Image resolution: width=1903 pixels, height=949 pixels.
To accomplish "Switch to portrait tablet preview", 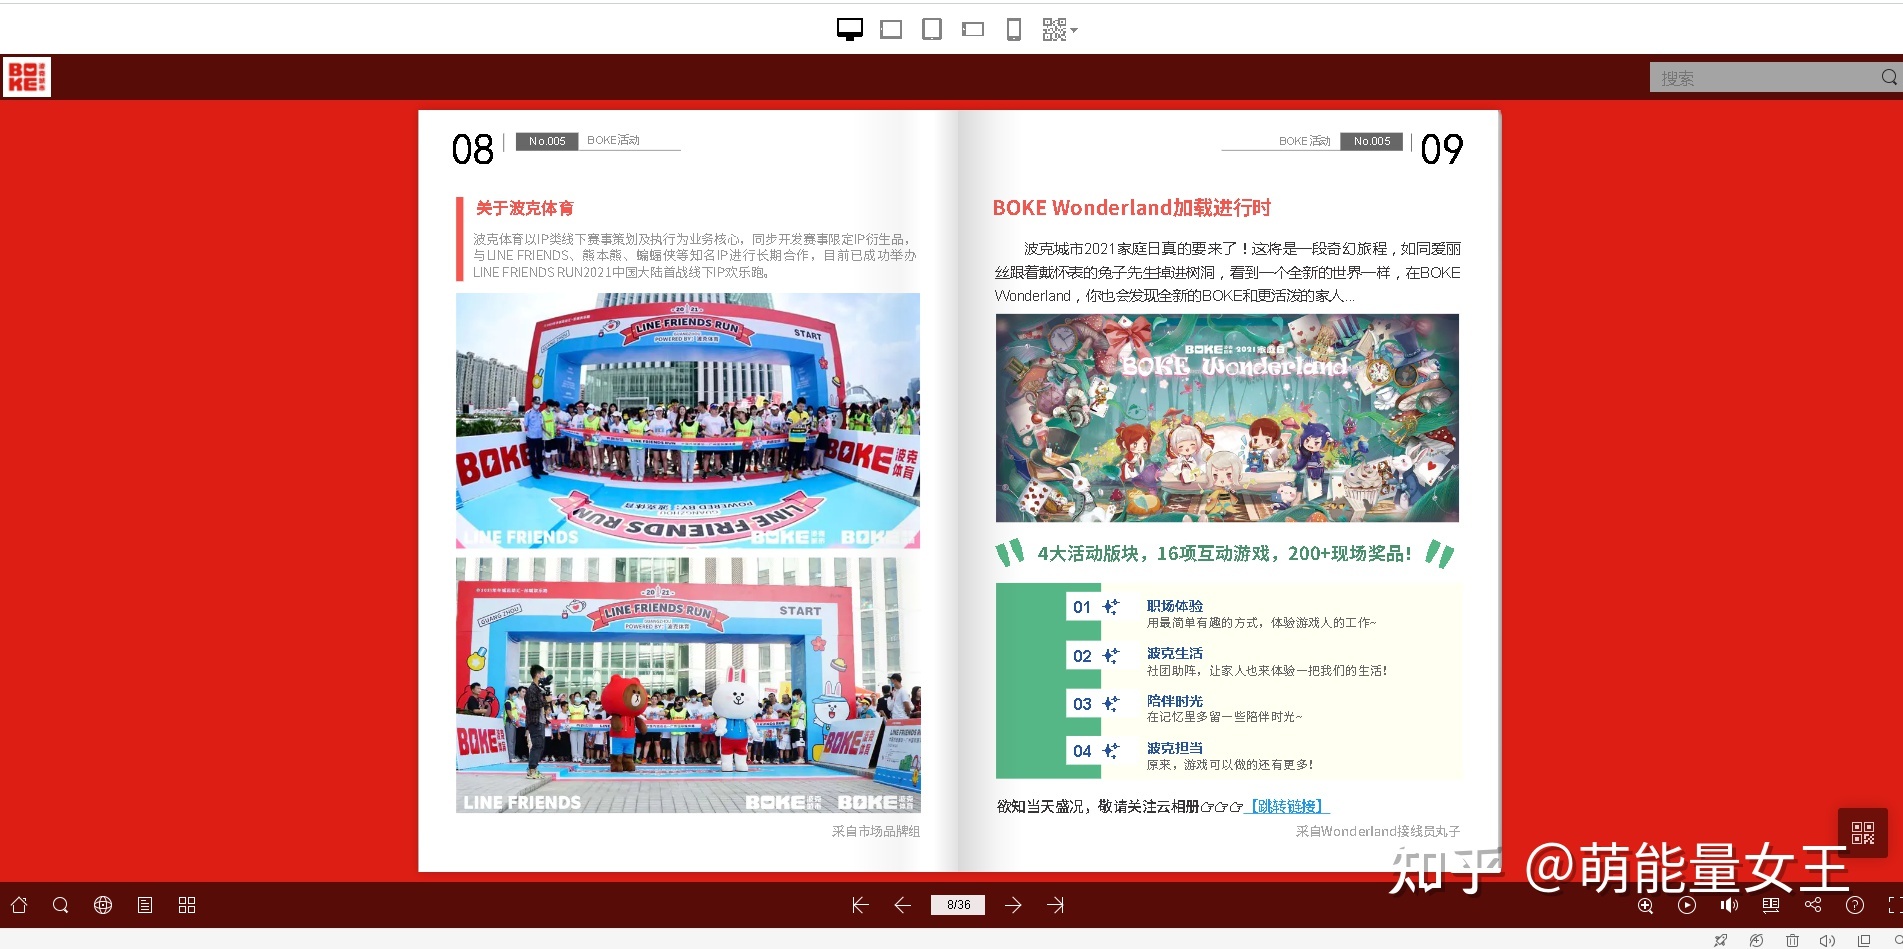I will [x=932, y=30].
